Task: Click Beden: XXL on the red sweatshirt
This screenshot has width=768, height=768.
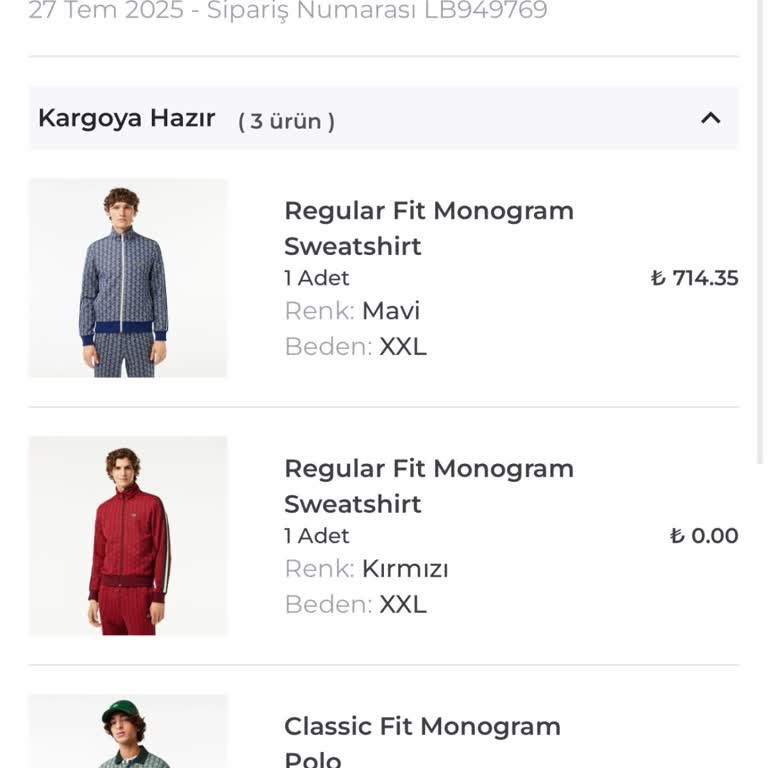Action: click(x=355, y=605)
